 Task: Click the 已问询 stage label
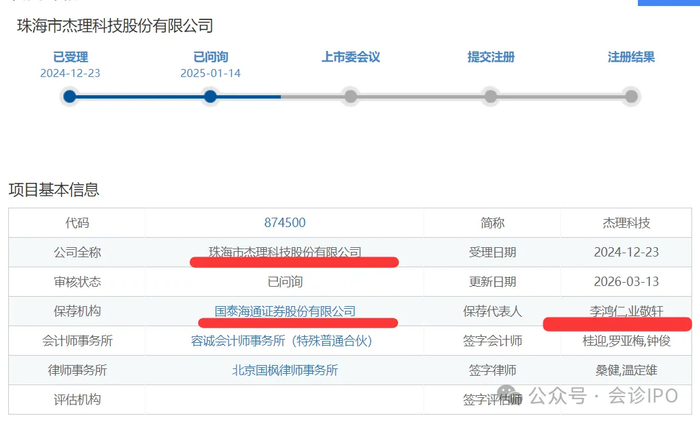(x=210, y=57)
